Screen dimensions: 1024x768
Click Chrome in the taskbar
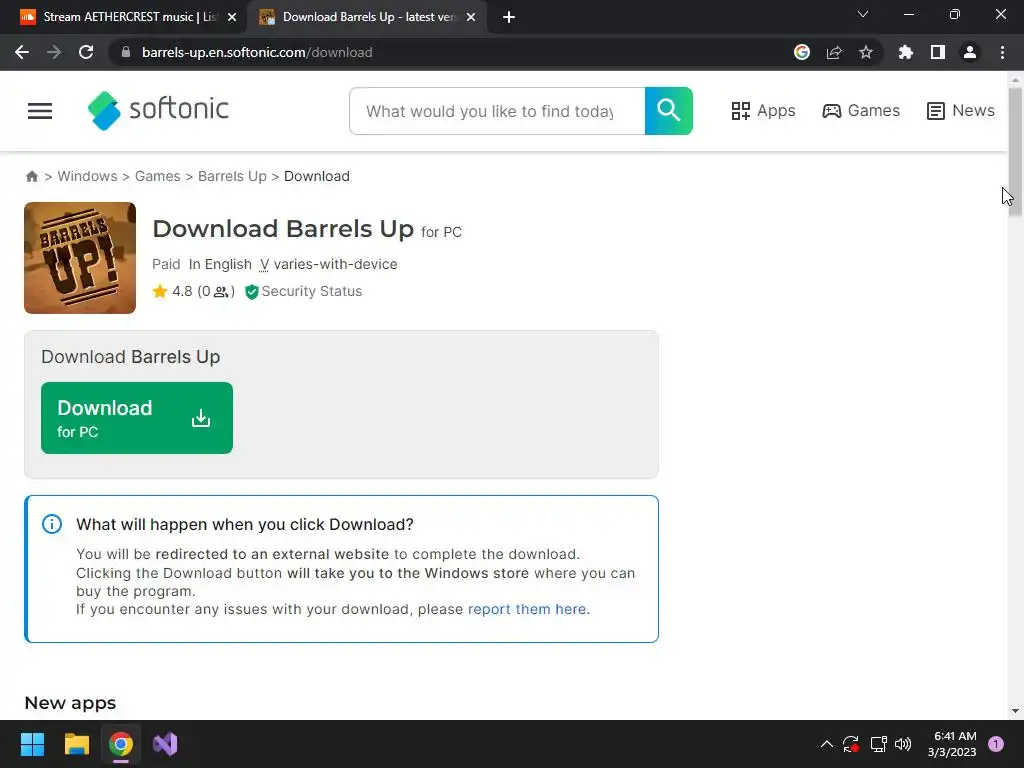(121, 744)
